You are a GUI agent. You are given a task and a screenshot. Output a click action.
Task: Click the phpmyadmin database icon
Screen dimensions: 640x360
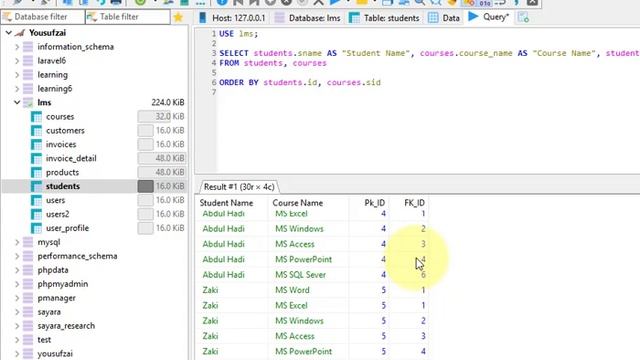[x=28, y=284]
